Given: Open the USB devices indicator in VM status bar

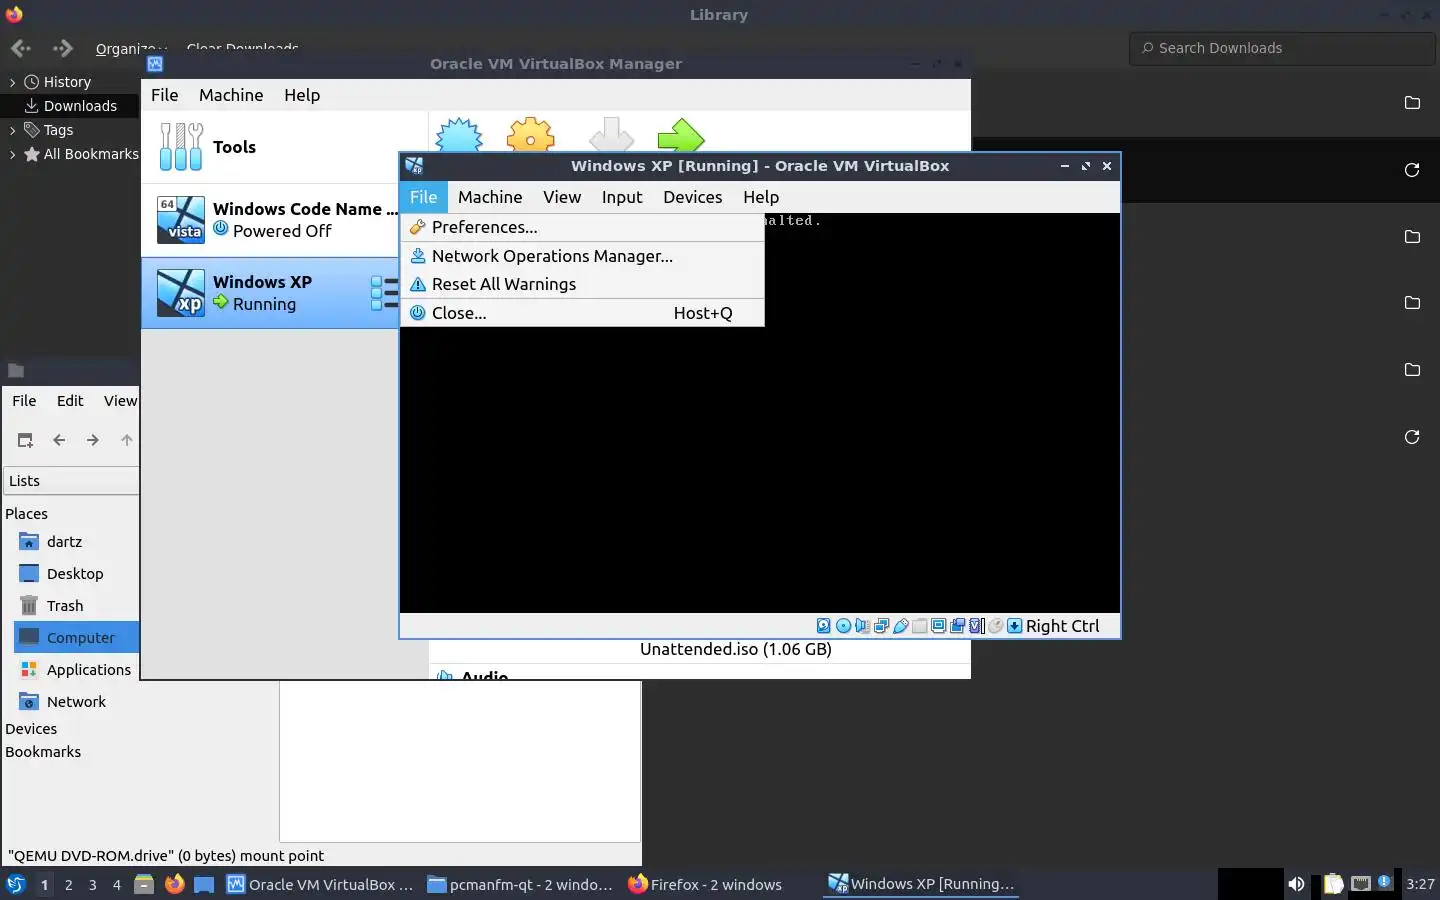Looking at the screenshot, I should click(x=900, y=626).
